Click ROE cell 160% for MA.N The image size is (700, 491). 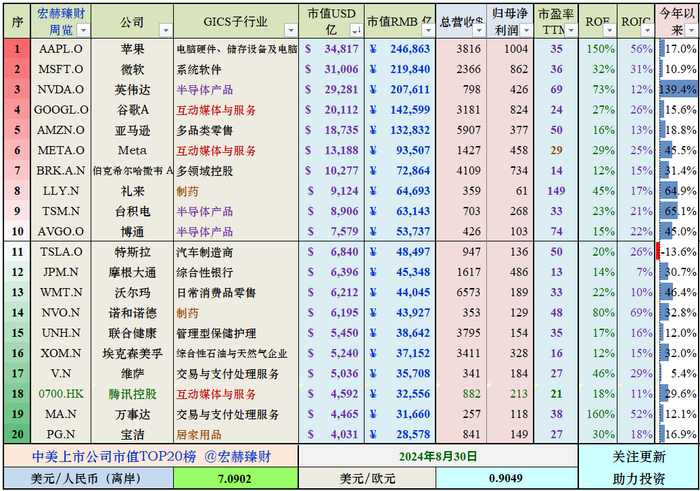[x=598, y=414]
